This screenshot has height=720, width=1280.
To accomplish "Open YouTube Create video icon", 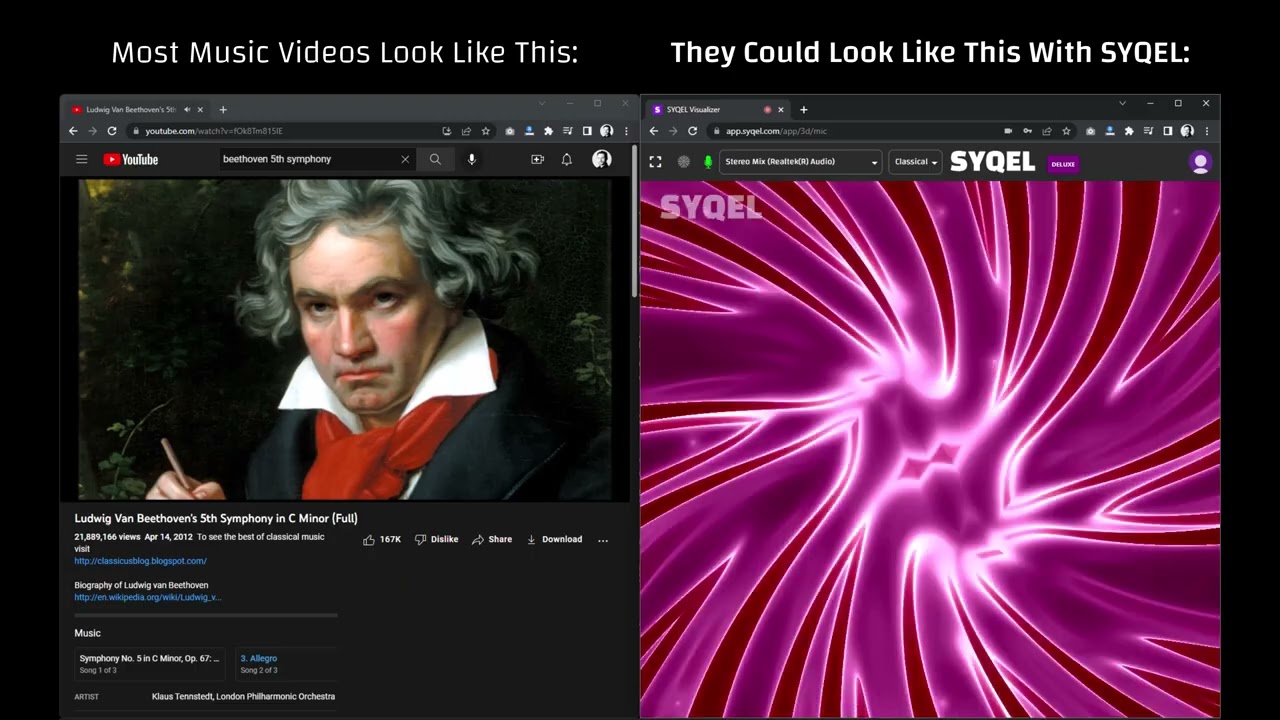I will click(537, 159).
